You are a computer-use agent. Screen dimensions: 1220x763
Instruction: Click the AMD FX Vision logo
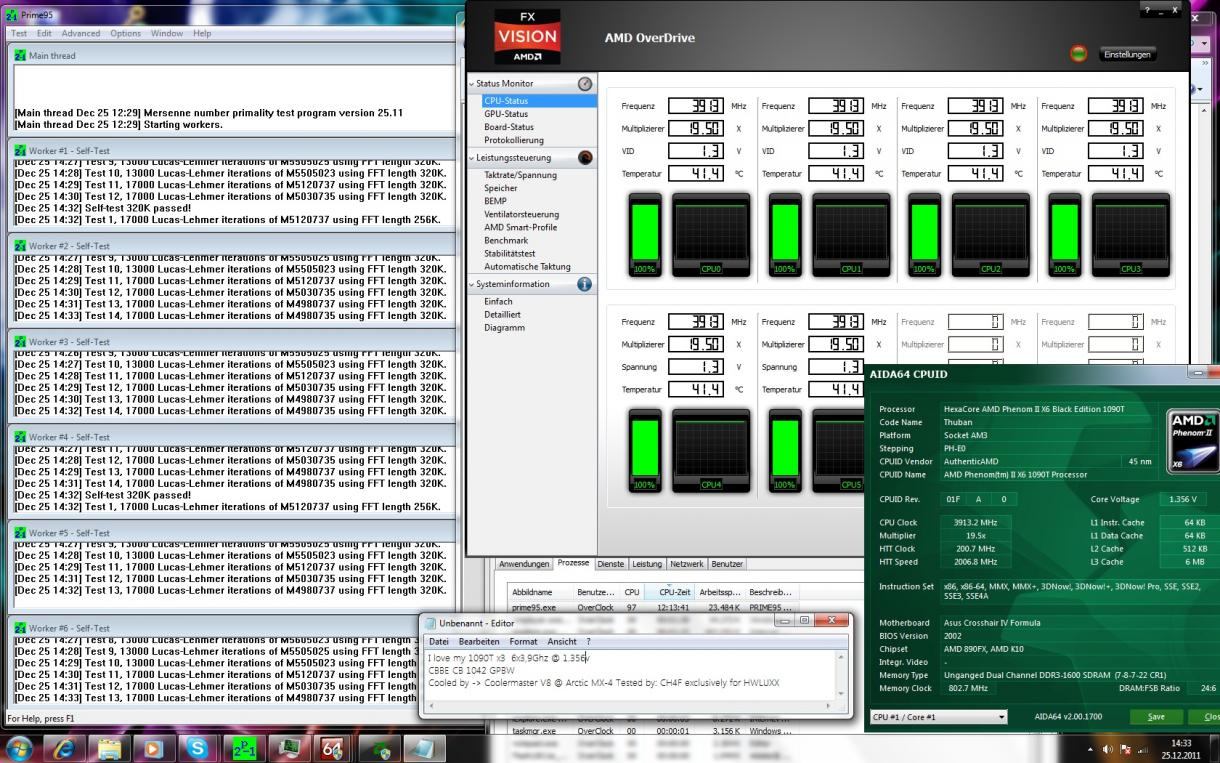point(528,37)
